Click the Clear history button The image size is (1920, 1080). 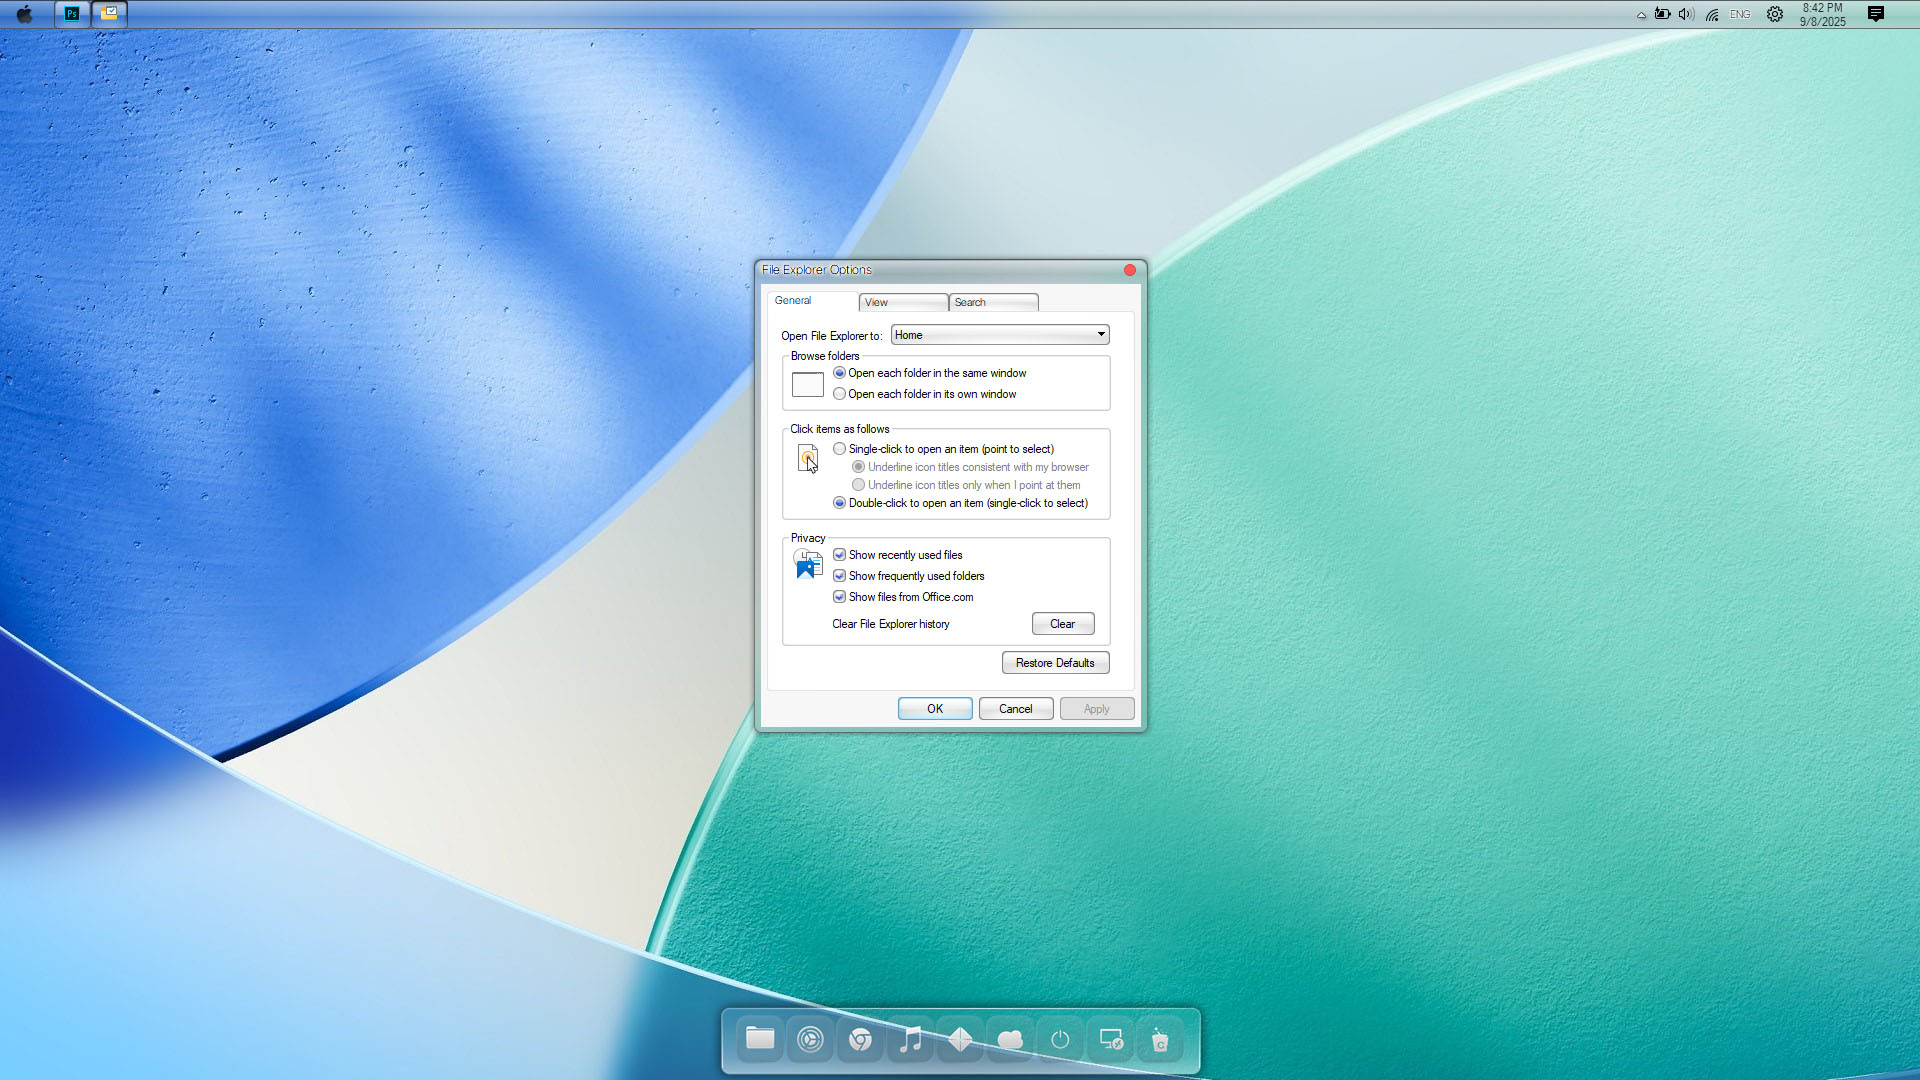pyautogui.click(x=1062, y=624)
